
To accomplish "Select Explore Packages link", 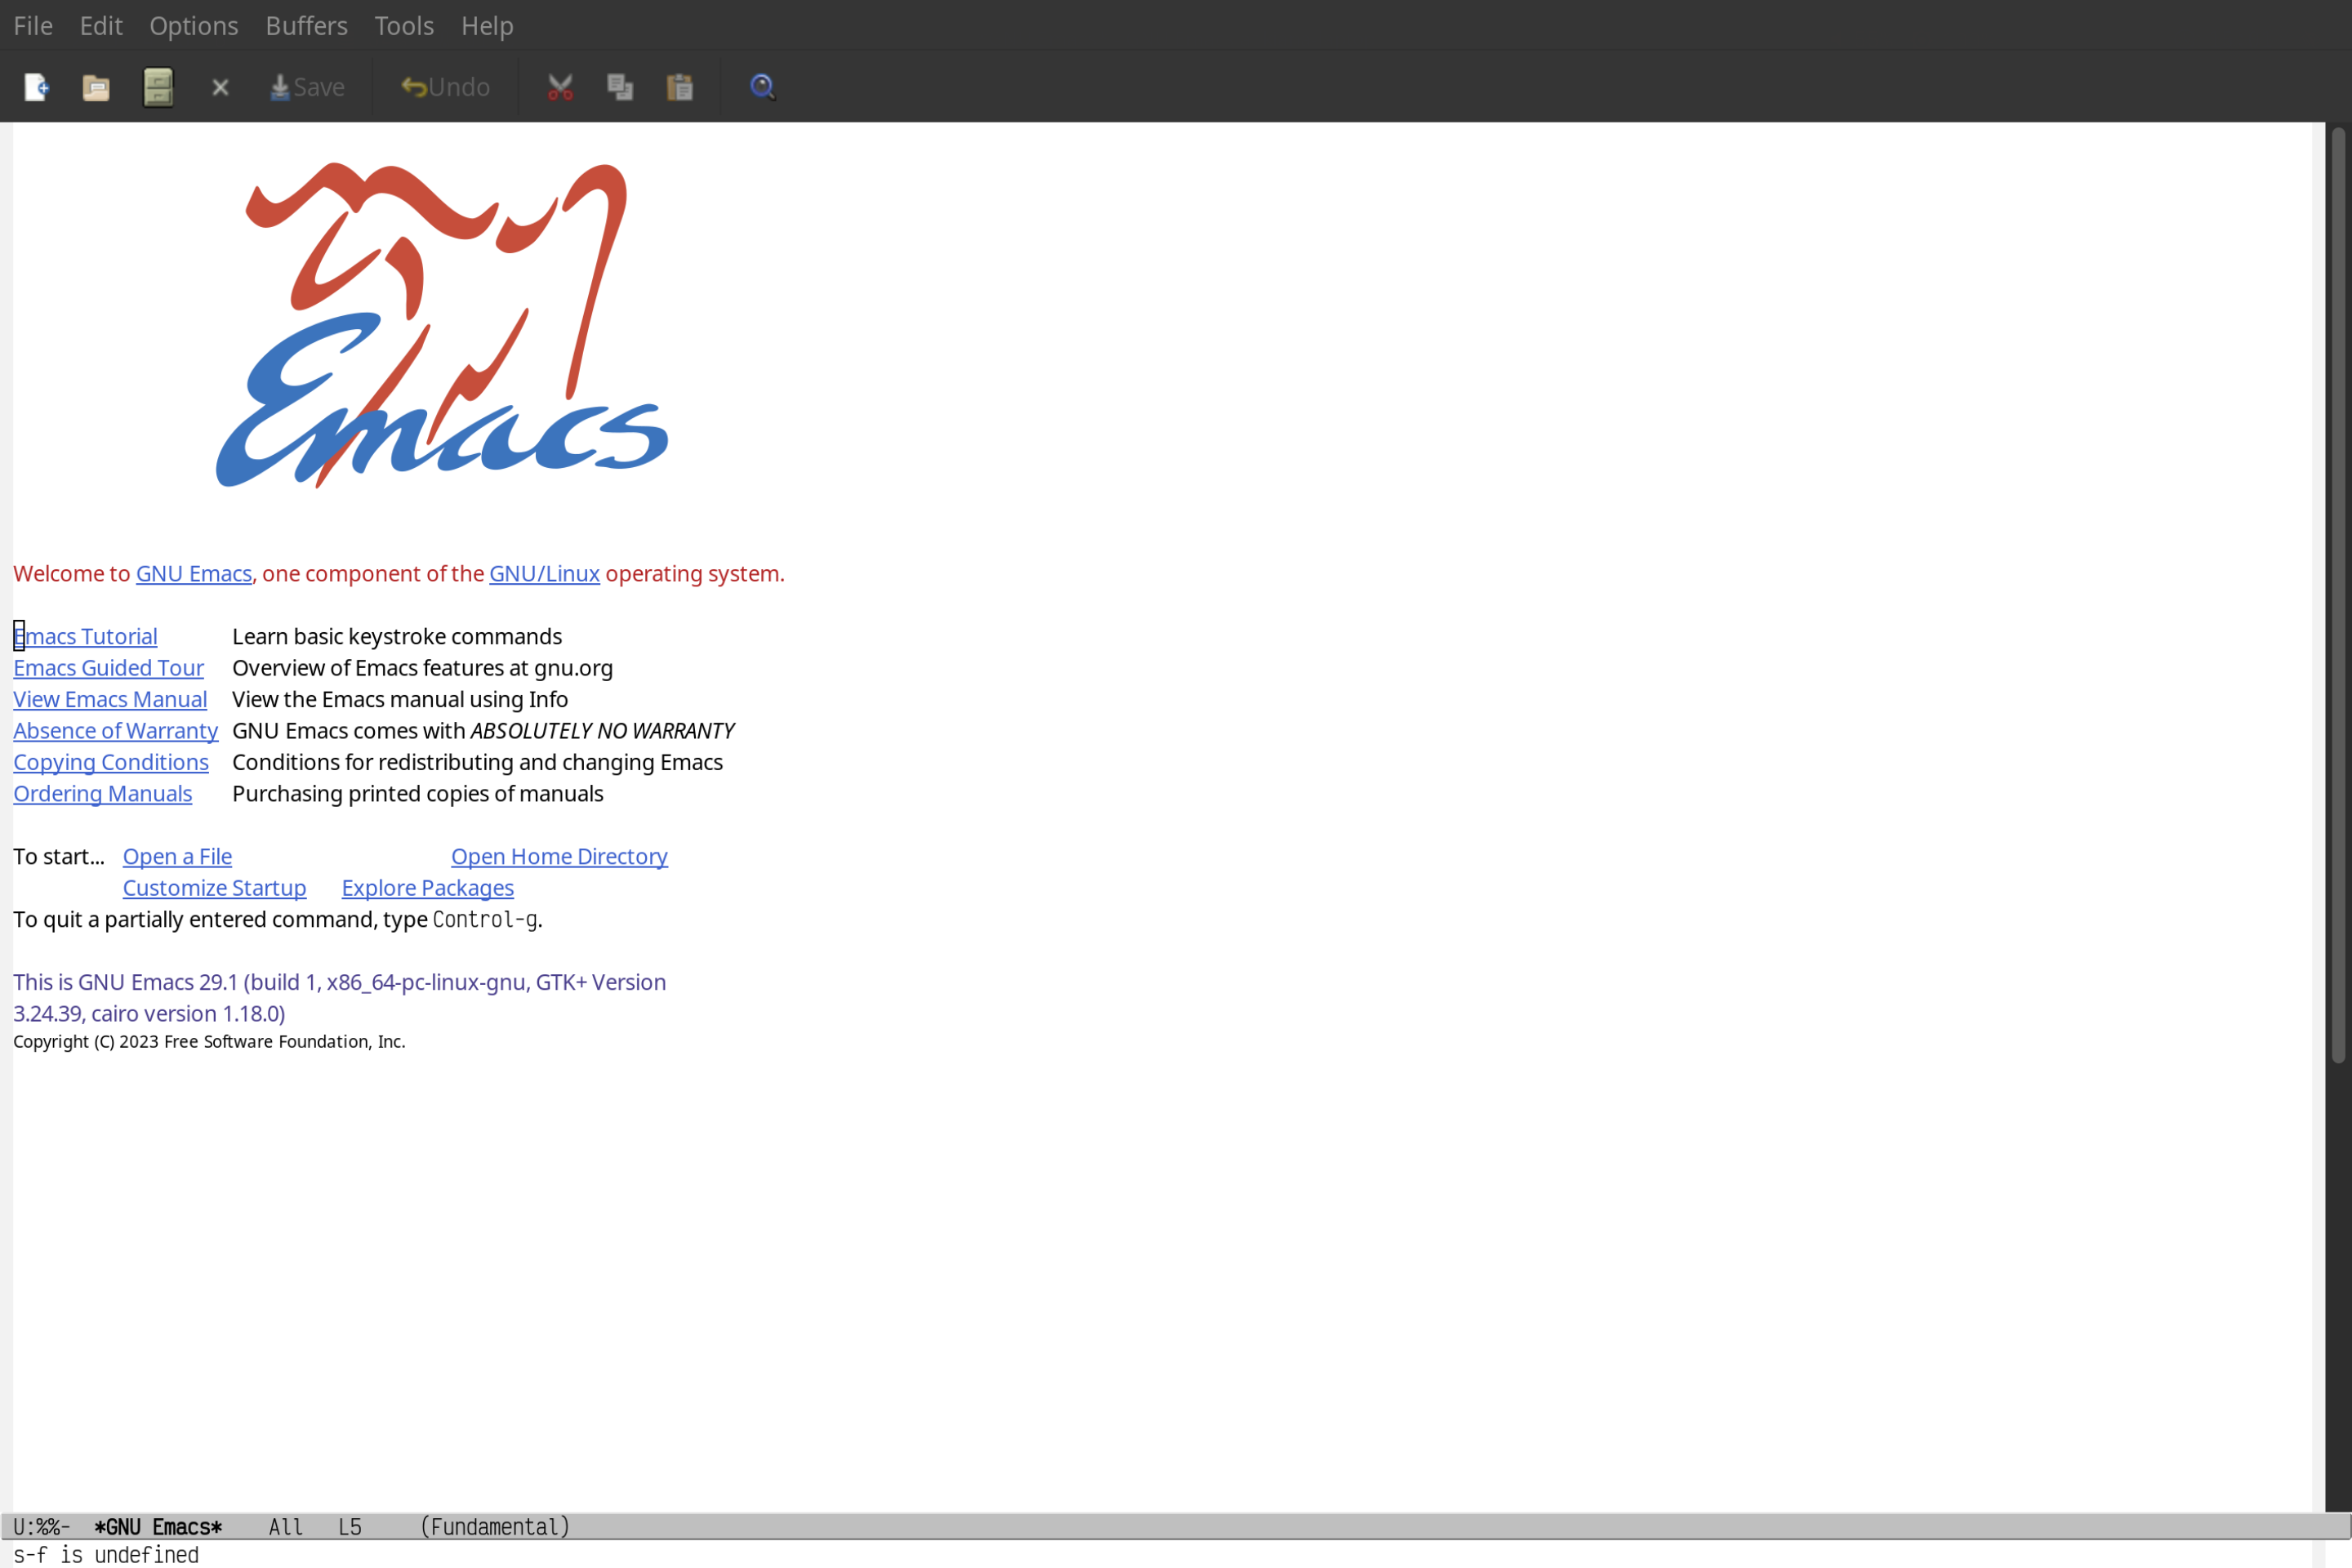I will (x=427, y=887).
